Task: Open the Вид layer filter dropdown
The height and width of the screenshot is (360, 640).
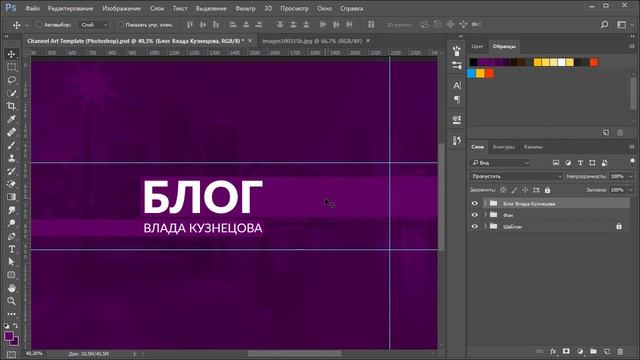Action: point(500,163)
